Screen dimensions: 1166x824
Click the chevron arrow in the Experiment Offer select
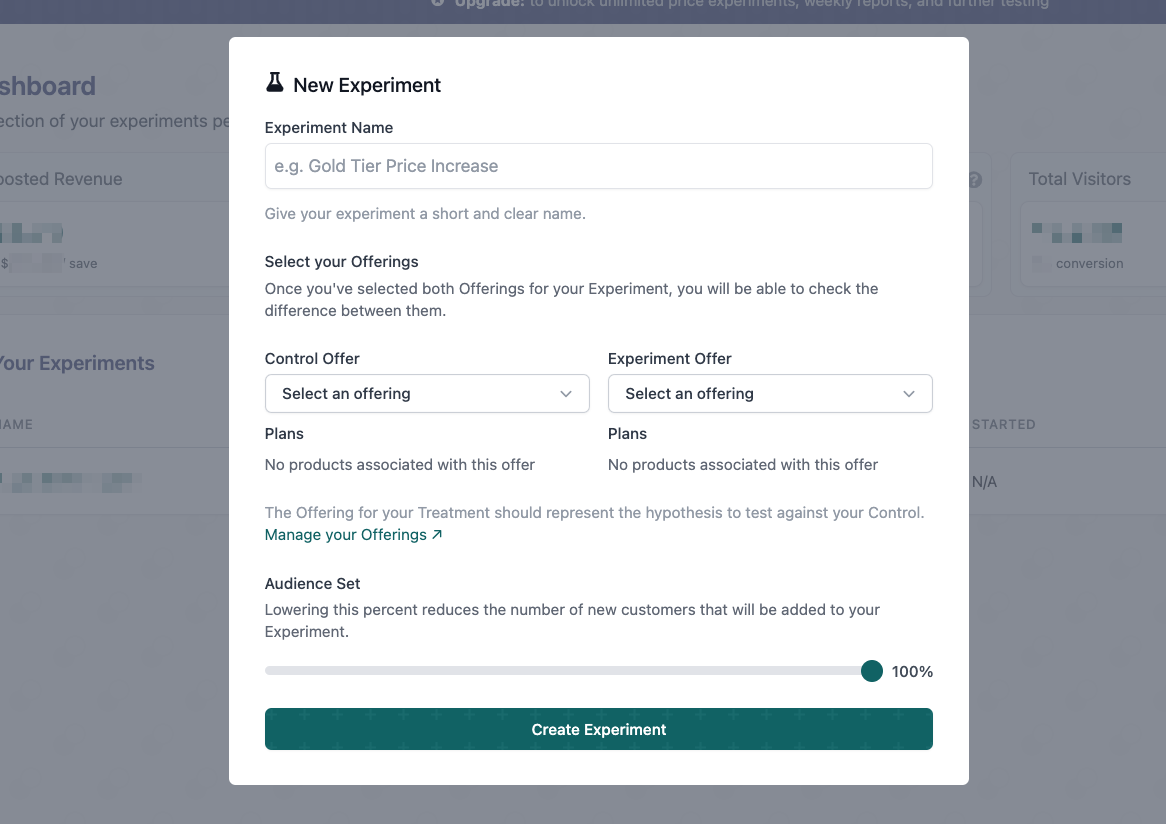[909, 394]
